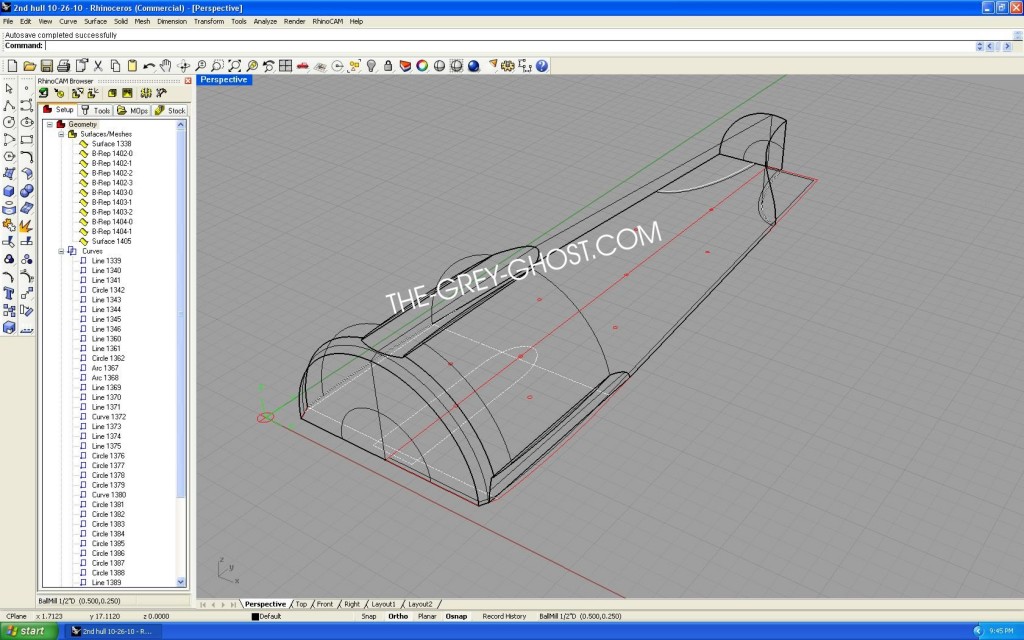1024x640 pixels.
Task: Click the Rectangle tool in sidebar
Action: point(26,139)
